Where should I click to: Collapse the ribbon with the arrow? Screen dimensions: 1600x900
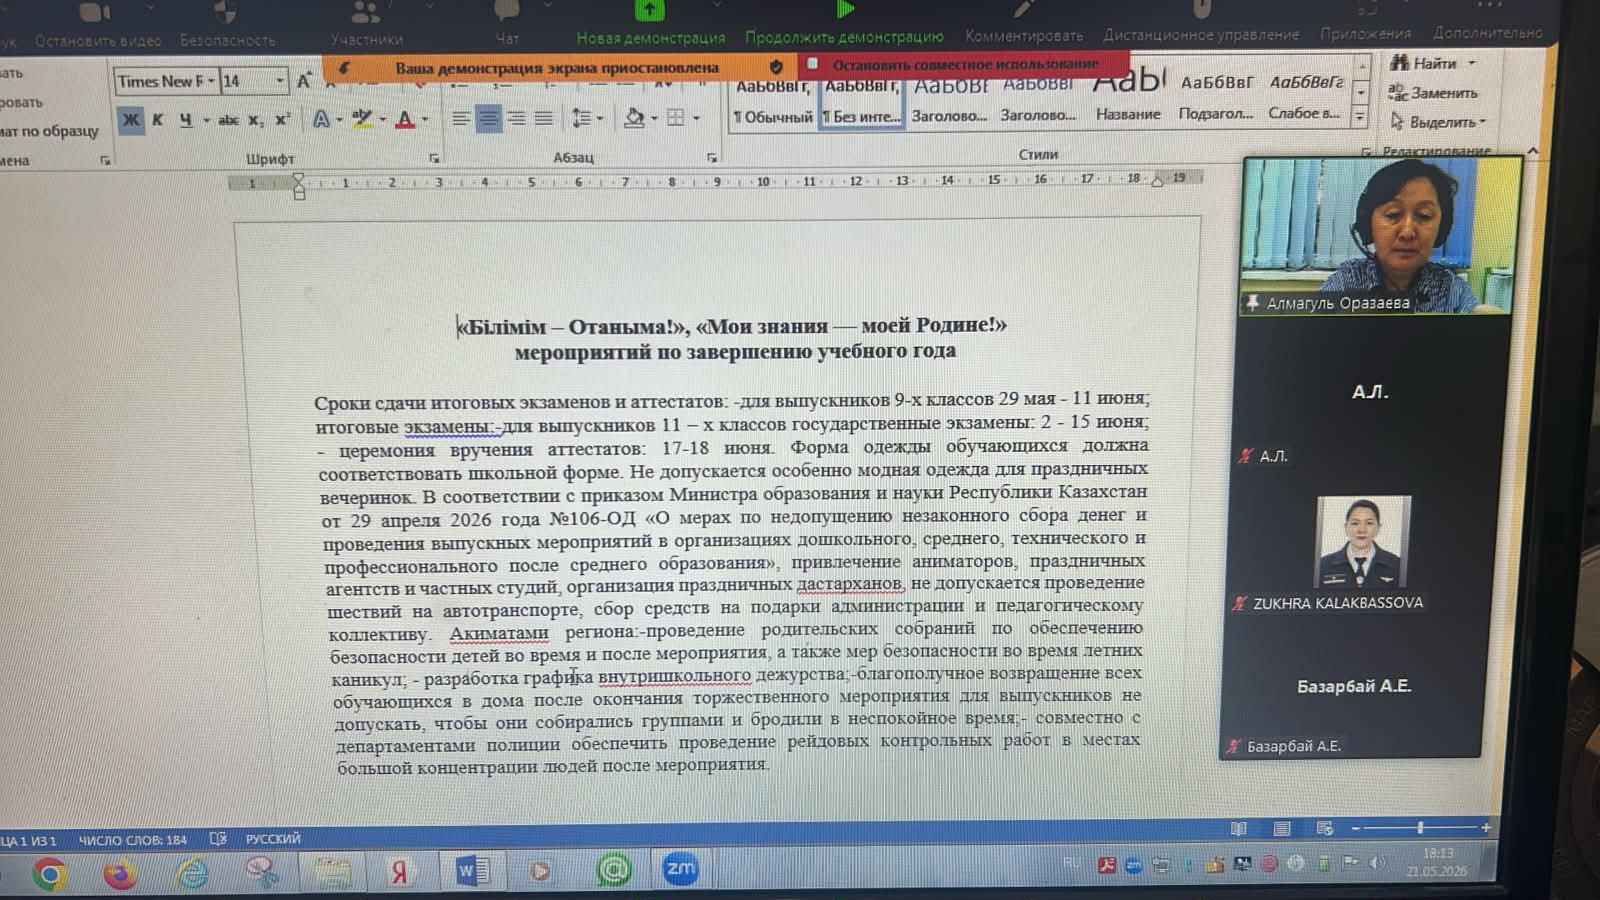tap(1532, 151)
